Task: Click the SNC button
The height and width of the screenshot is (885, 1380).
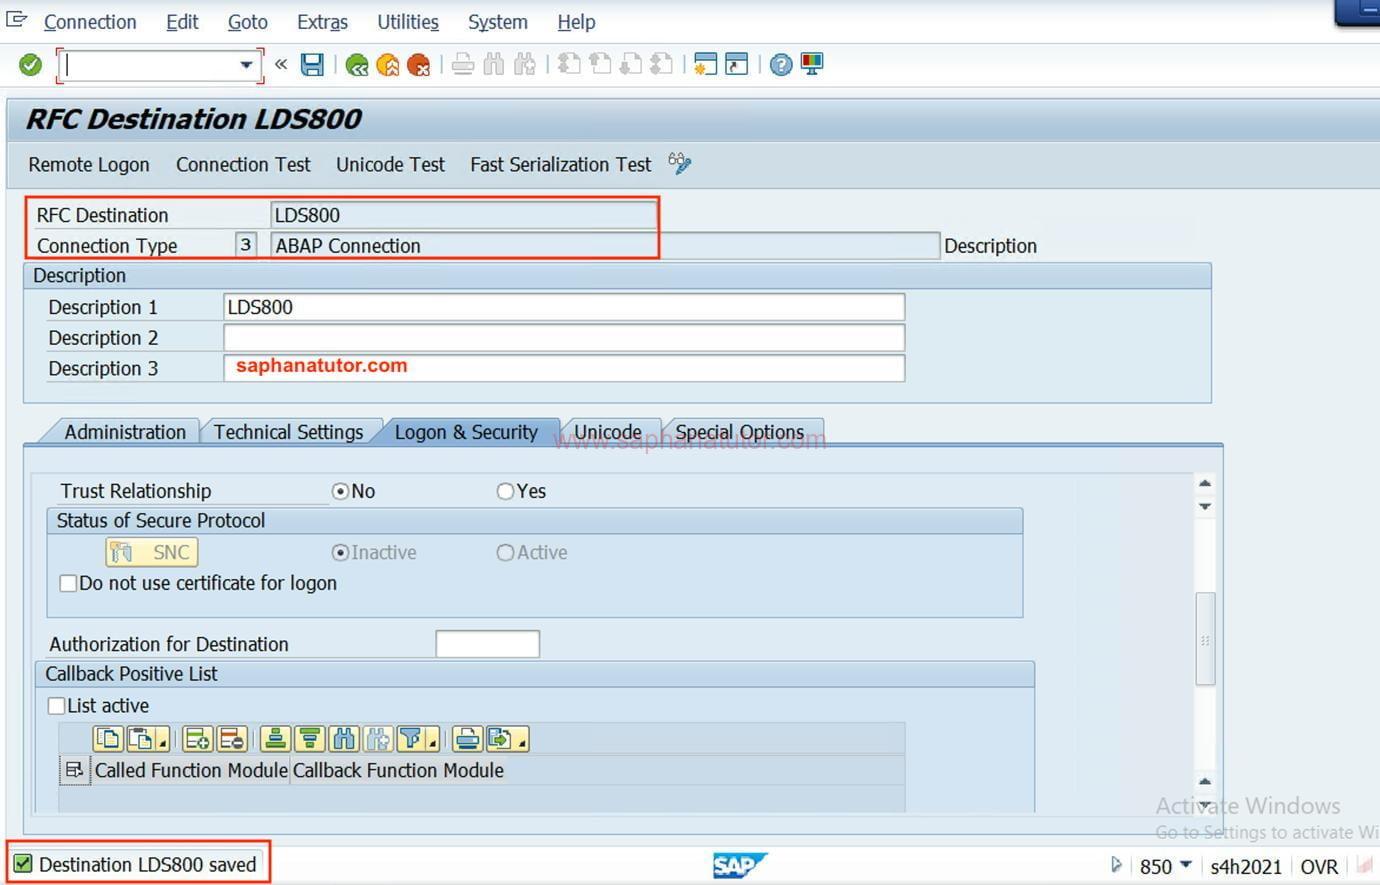Action: coord(152,552)
